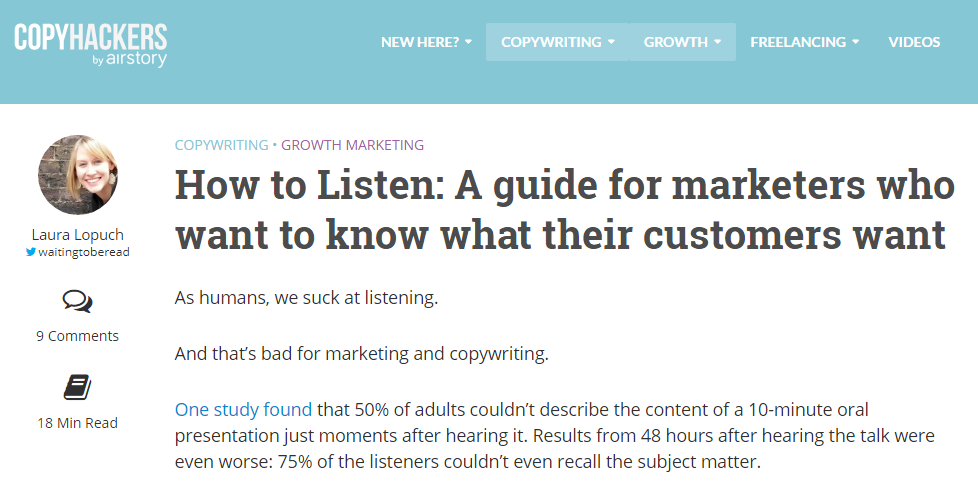Open the Copywriting category link
978x495 pixels.
(x=221, y=145)
